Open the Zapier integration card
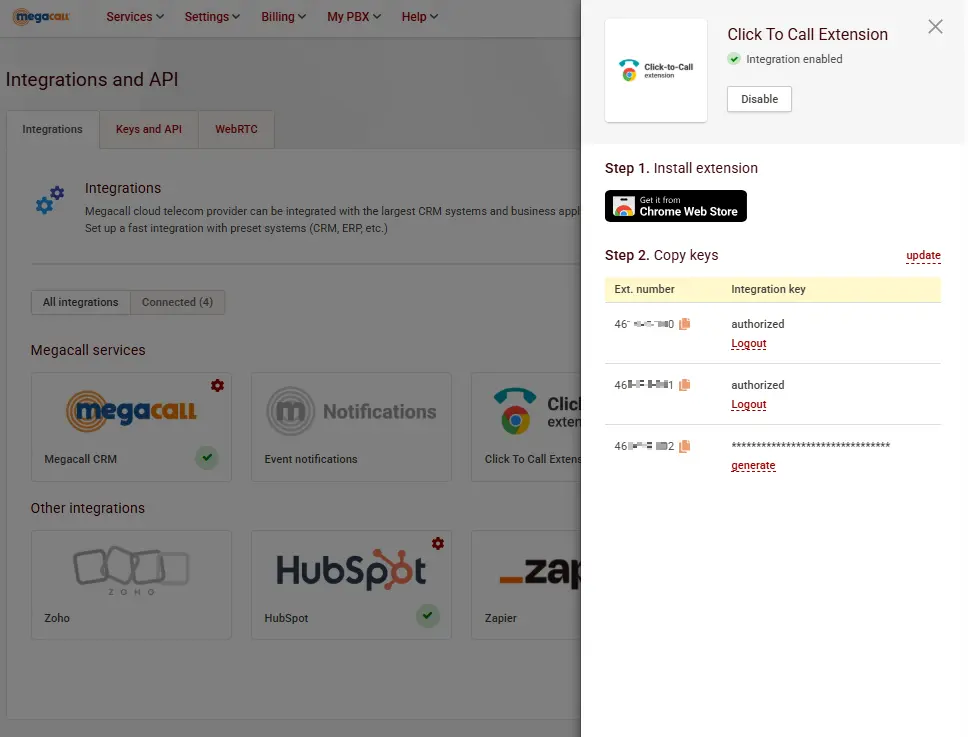 tap(526, 585)
